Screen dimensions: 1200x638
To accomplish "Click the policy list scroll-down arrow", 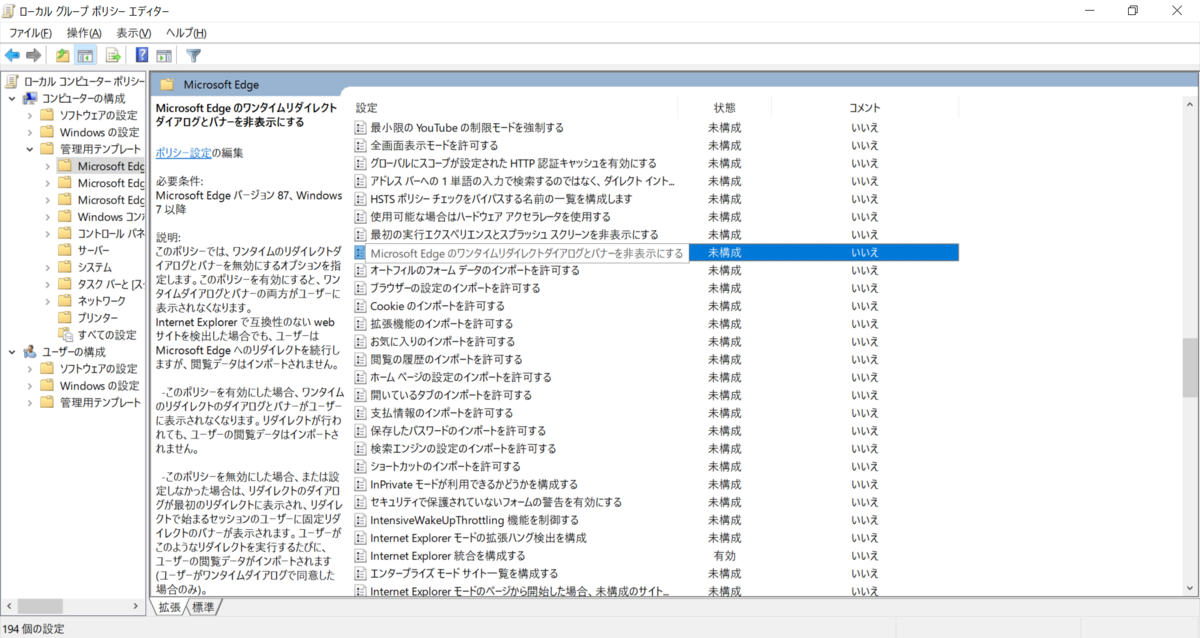I will point(1189,588).
